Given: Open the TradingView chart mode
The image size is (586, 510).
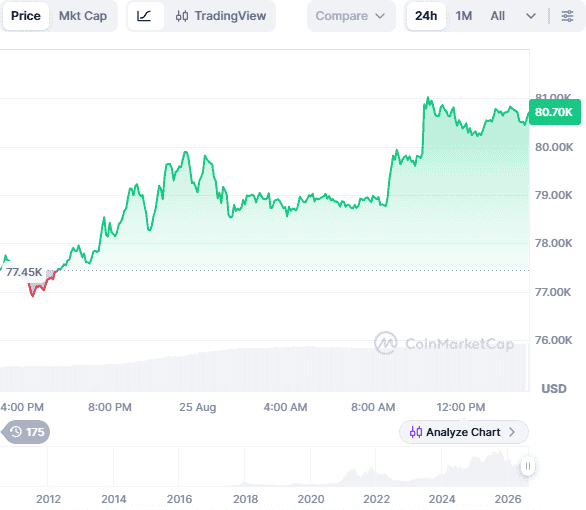Looking at the screenshot, I should point(220,16).
